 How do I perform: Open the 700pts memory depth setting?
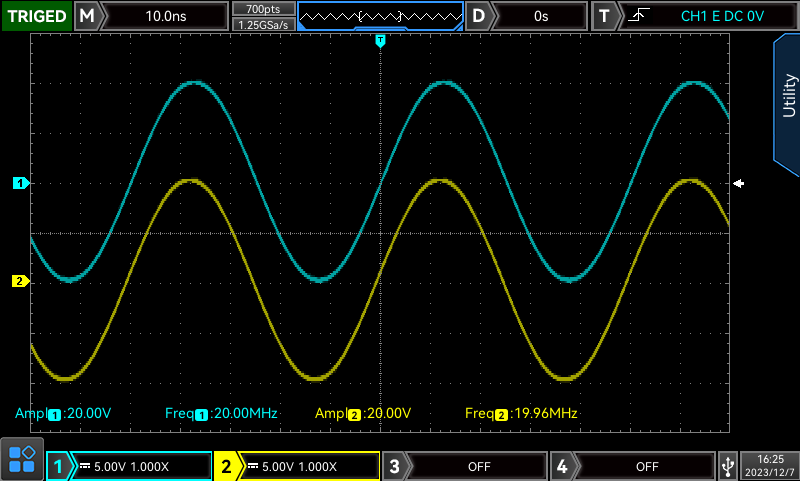coord(263,8)
